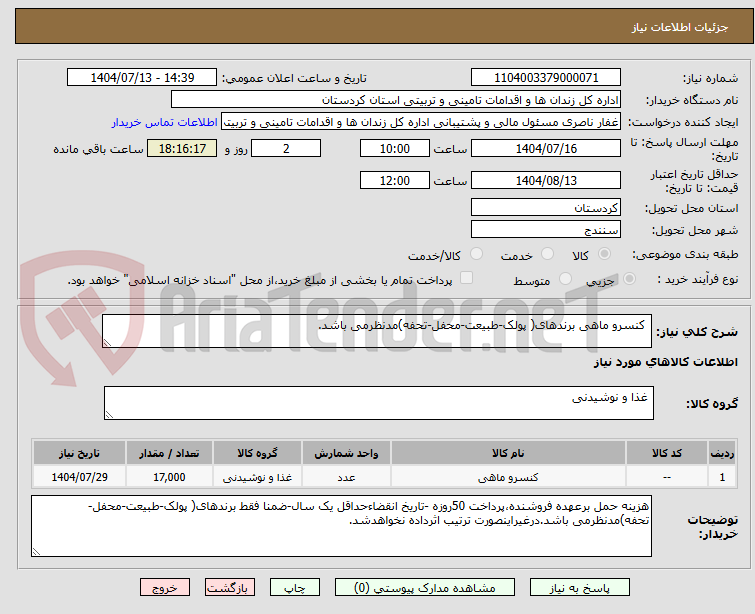Viewport: 755px width, 614px height.
Task: Click the 1404/07/29 need date cell
Action: 79,477
